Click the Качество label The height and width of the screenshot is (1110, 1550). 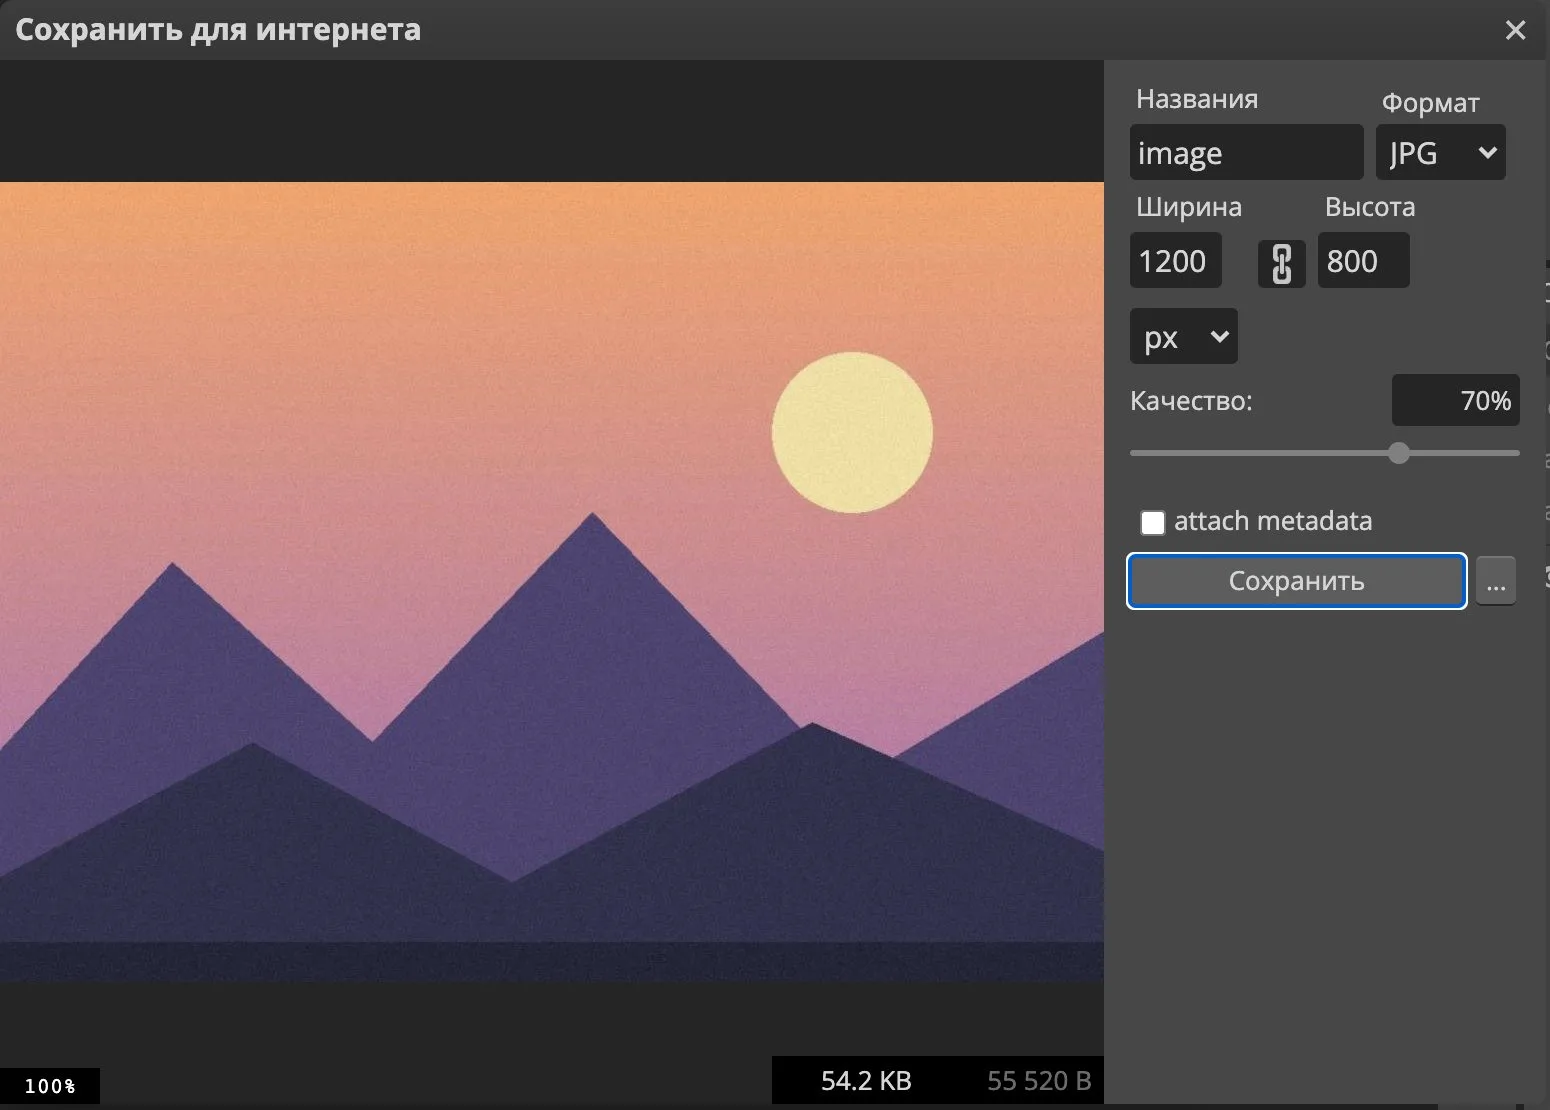coord(1191,401)
